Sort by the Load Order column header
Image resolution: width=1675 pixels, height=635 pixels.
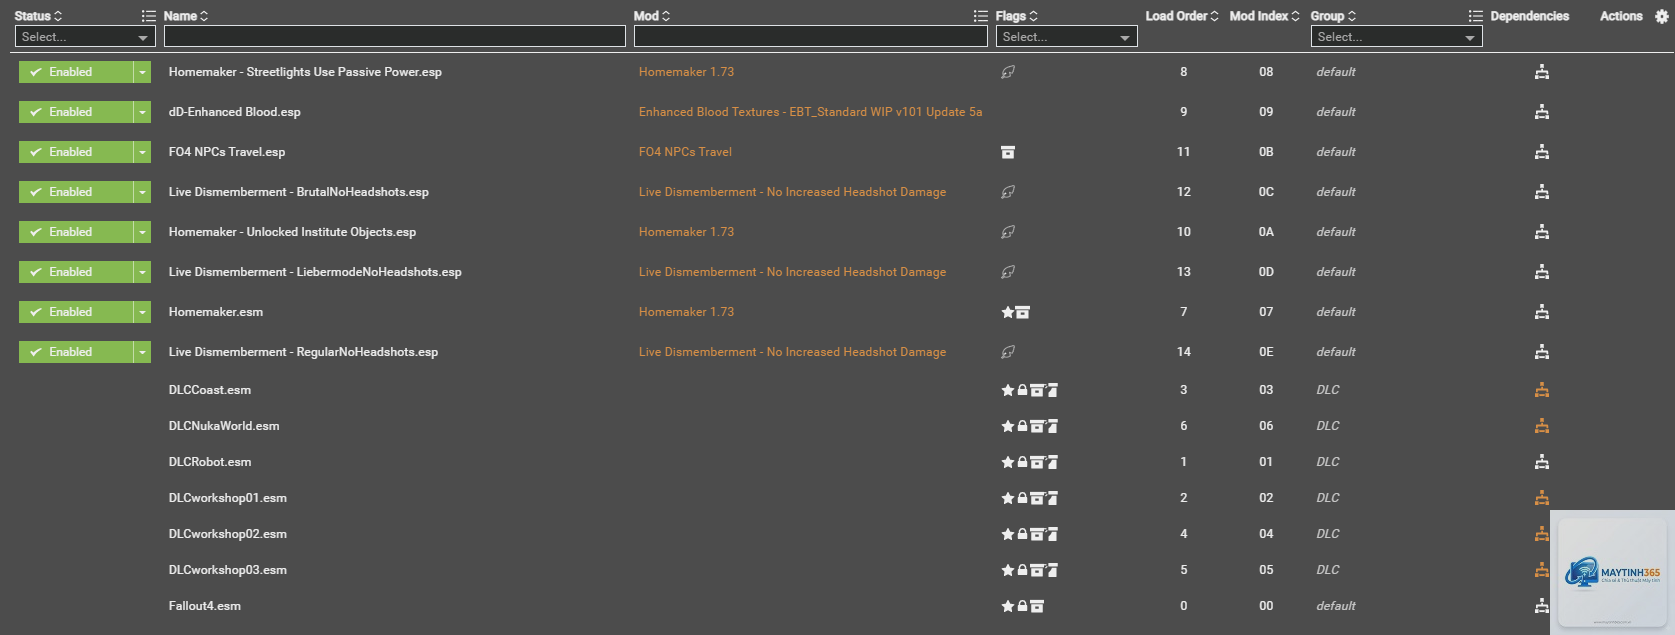click(x=1182, y=16)
